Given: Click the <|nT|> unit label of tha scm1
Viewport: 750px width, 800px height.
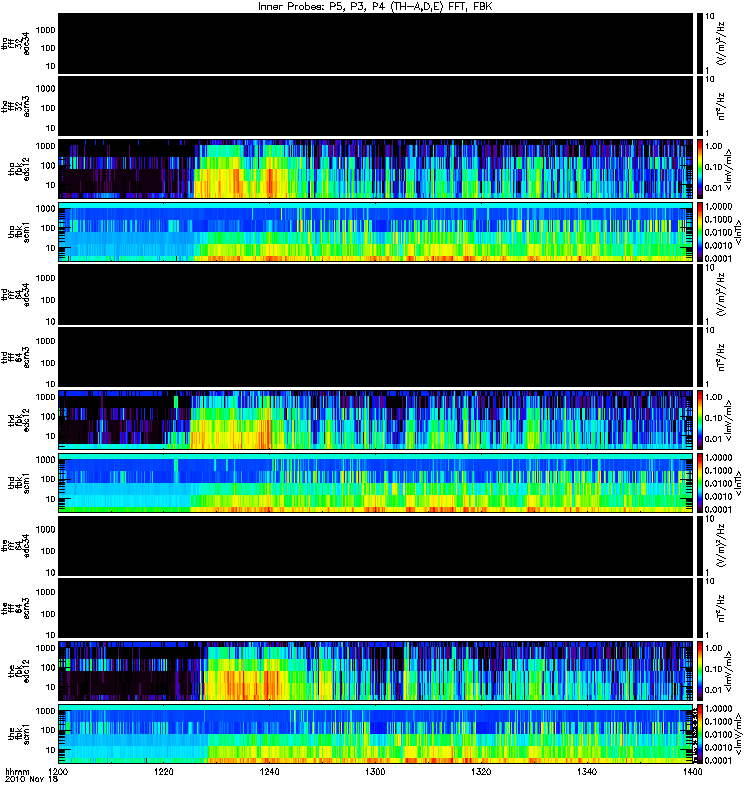Looking at the screenshot, I should click(x=738, y=232).
